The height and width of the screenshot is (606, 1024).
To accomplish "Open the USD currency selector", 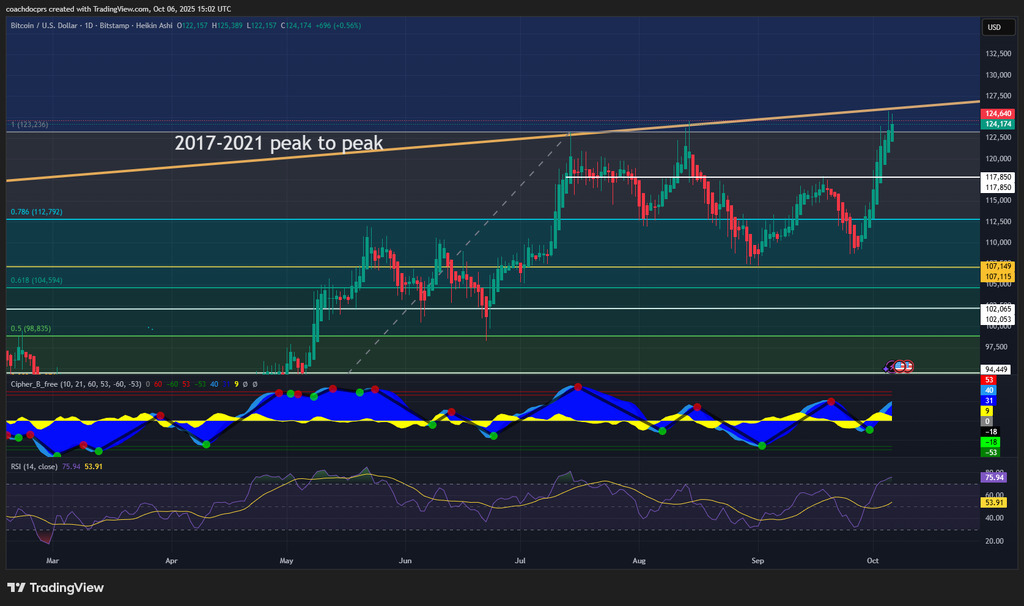I will click(994, 27).
